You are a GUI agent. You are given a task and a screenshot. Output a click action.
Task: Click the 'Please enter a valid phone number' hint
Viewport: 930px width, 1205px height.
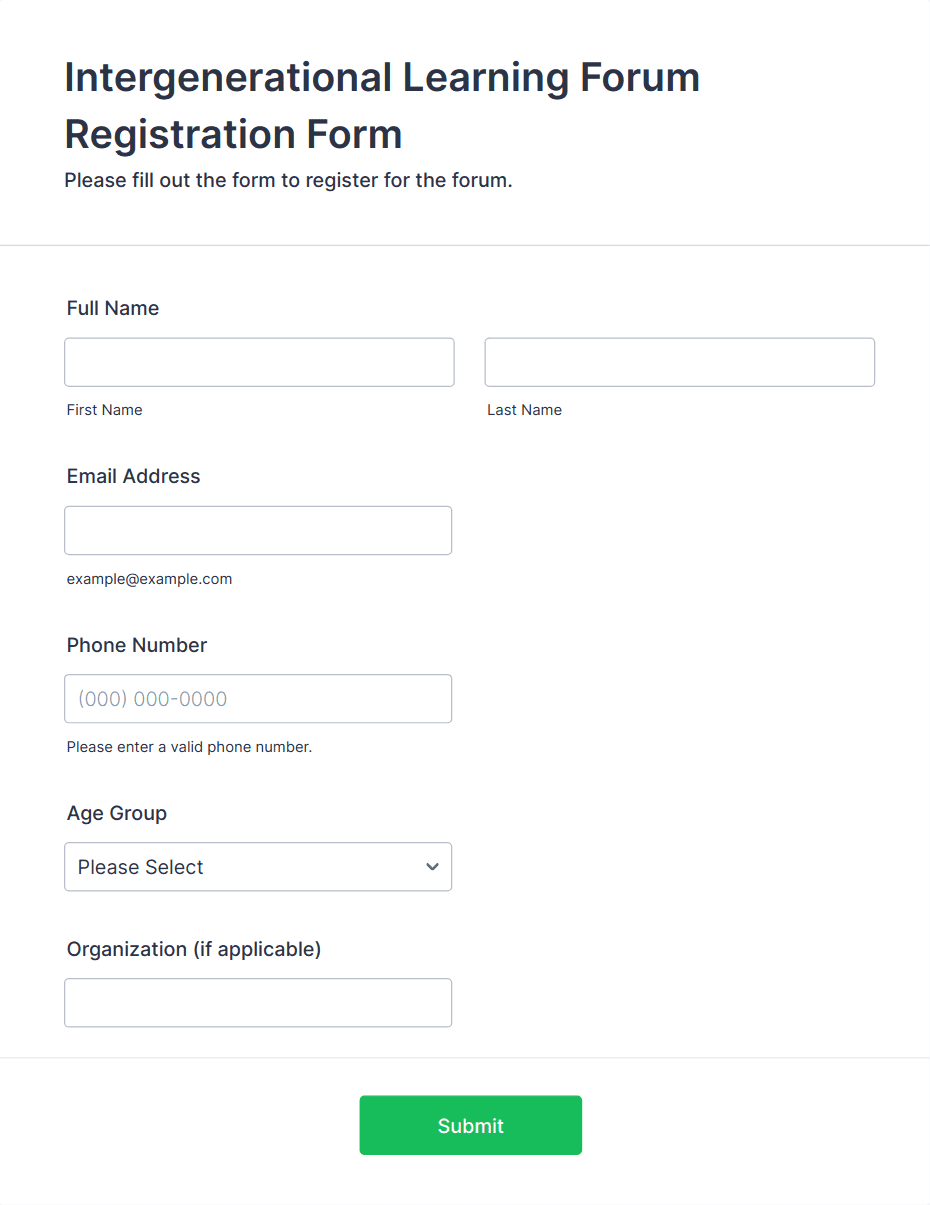coord(189,747)
